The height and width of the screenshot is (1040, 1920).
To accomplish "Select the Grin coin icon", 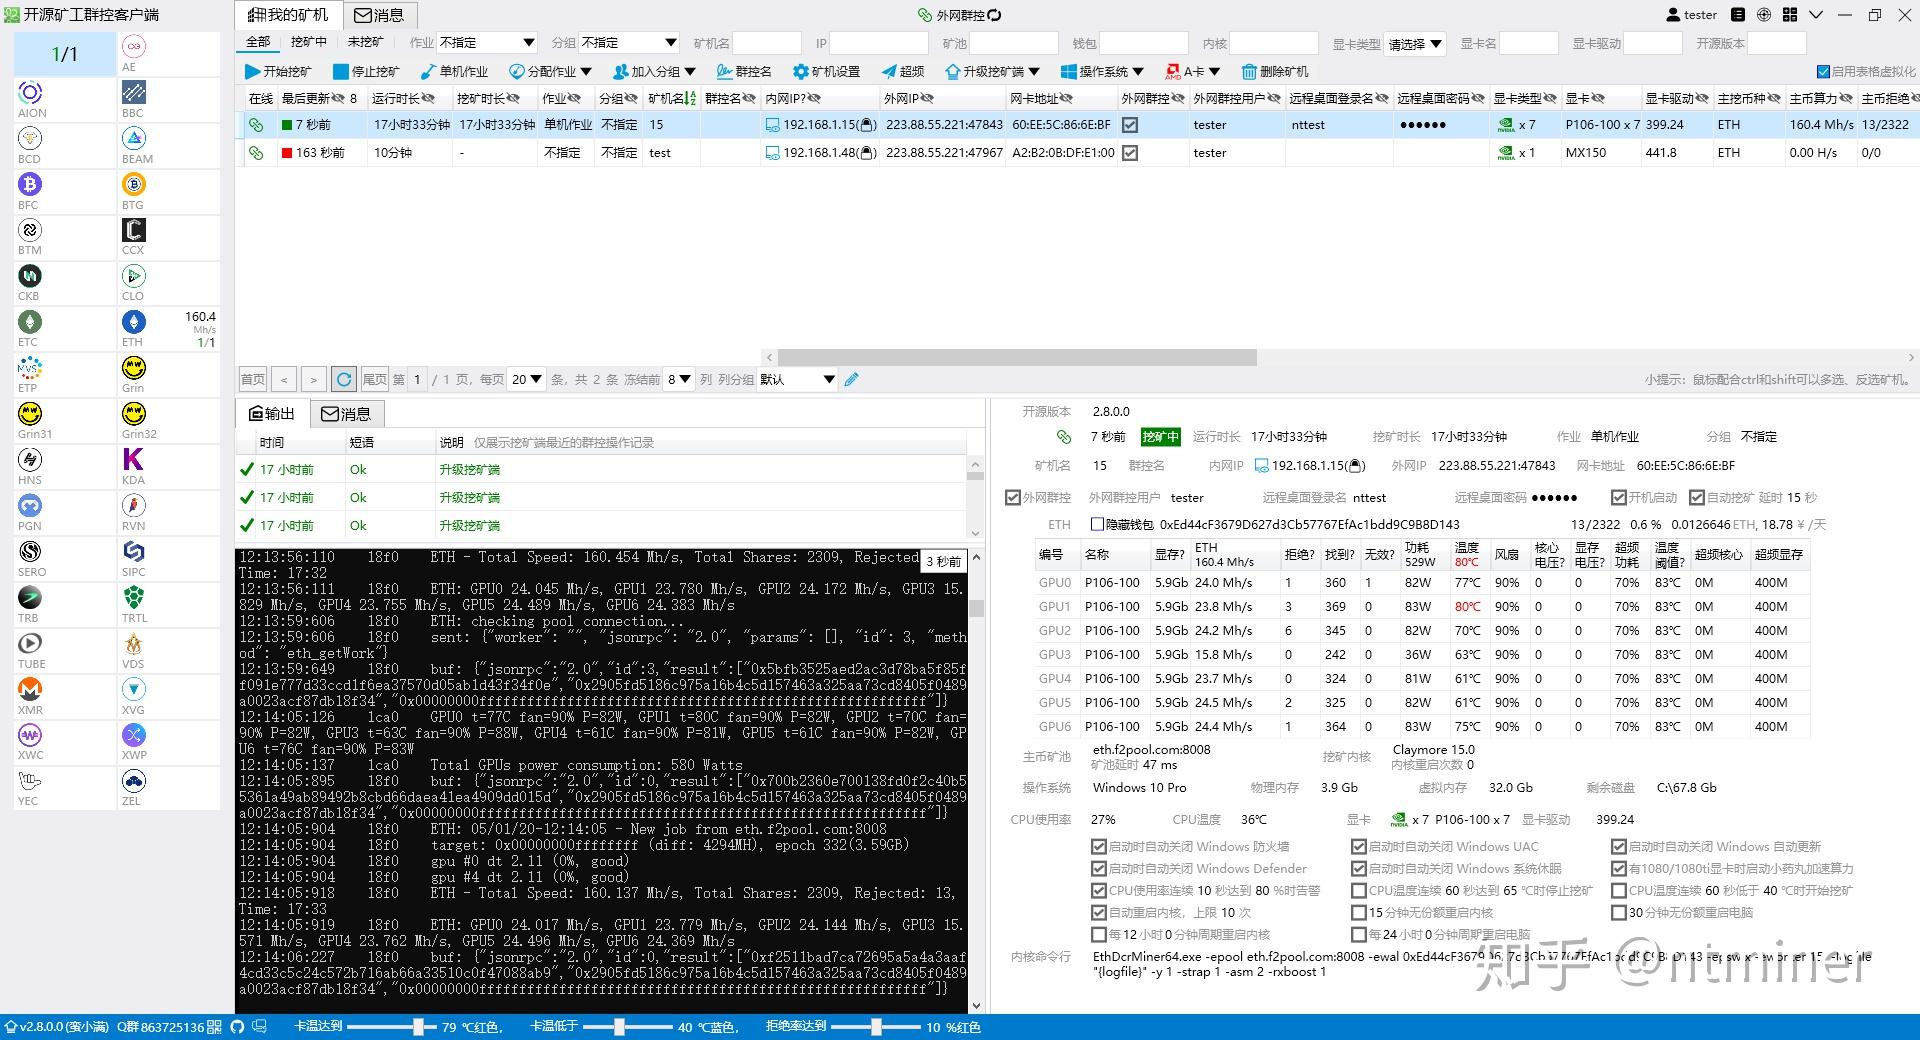I will coord(134,367).
